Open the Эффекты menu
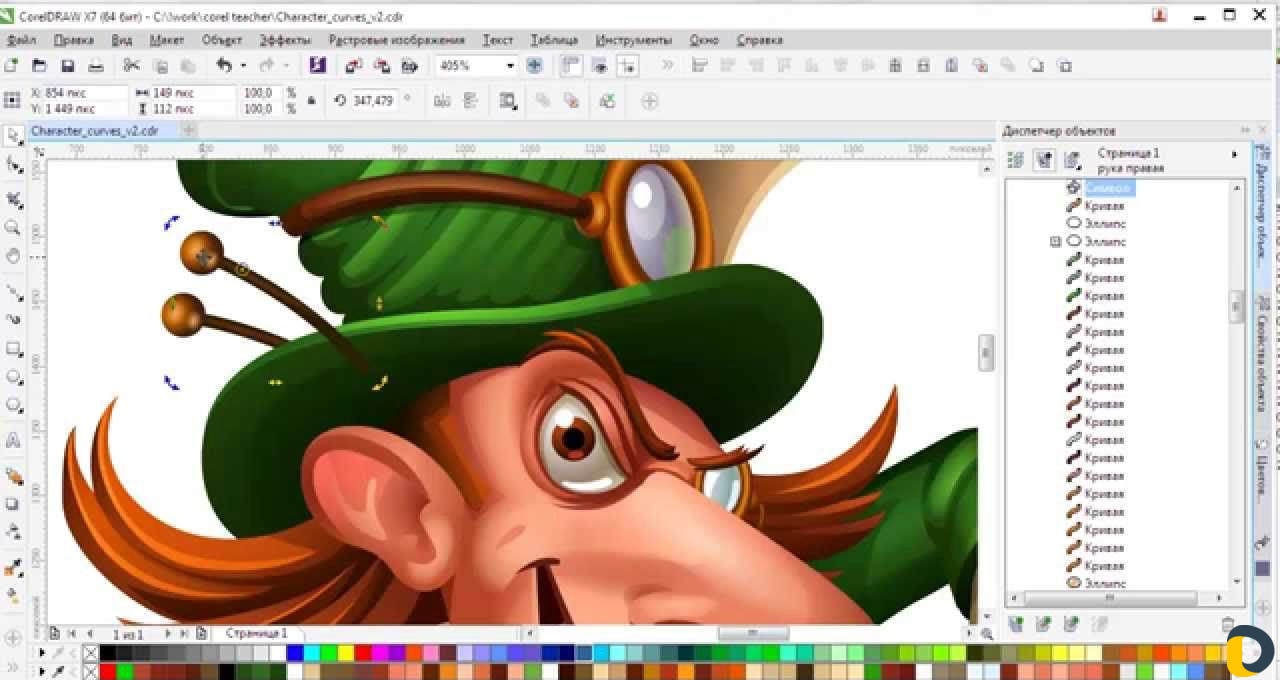Viewport: 1280px width, 680px height. [x=285, y=40]
